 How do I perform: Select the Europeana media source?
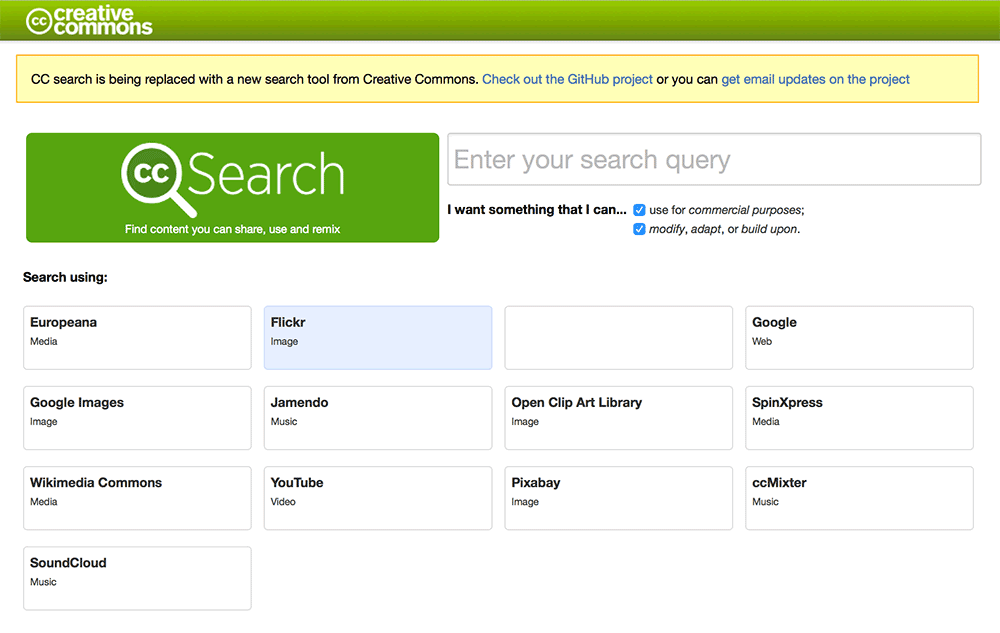pos(137,338)
